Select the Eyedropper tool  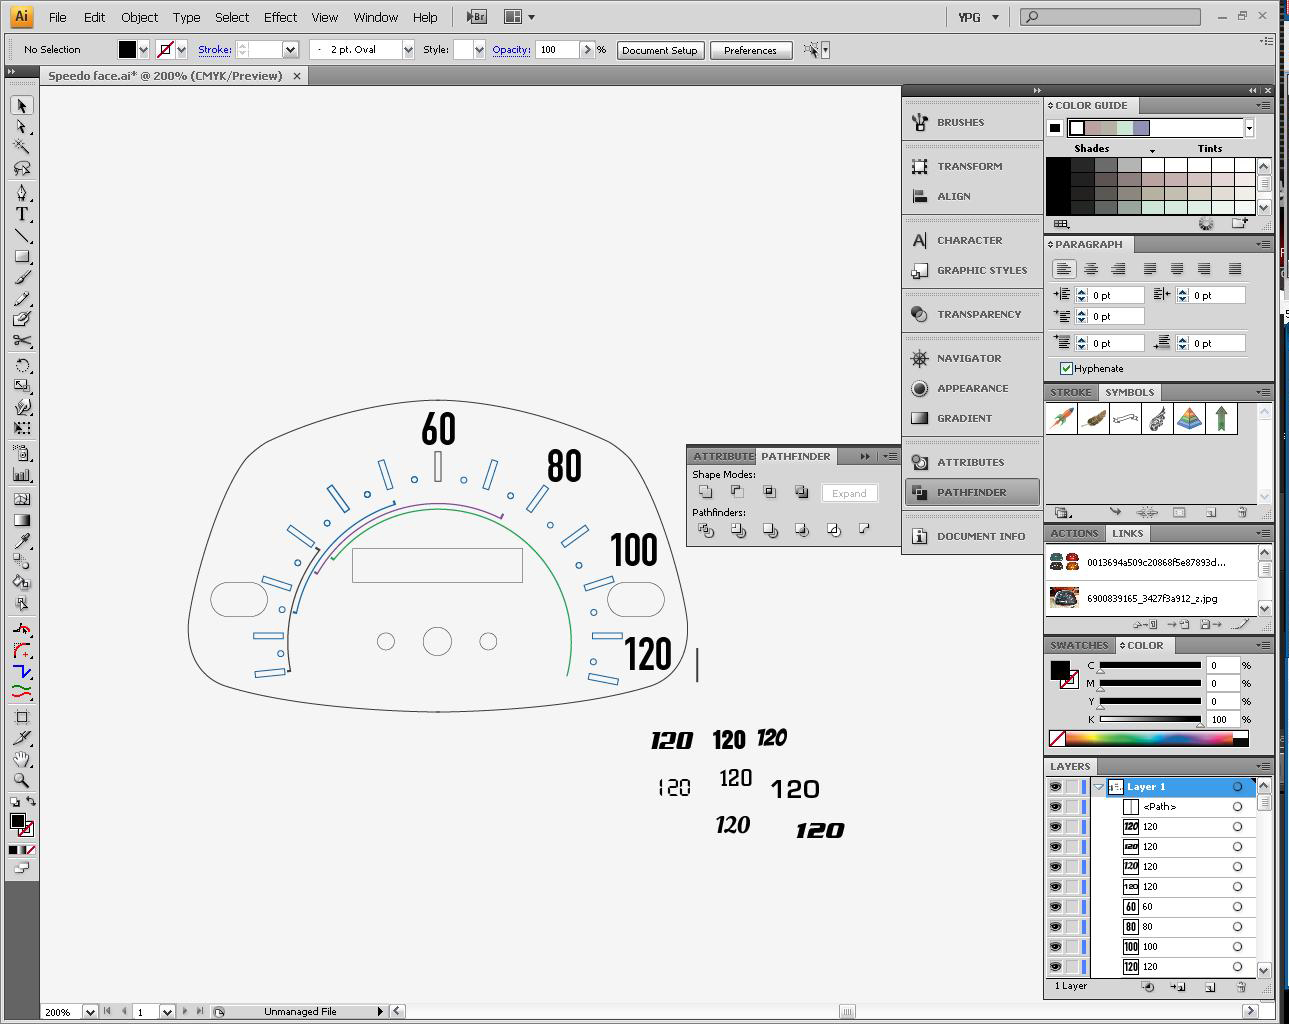pyautogui.click(x=21, y=541)
